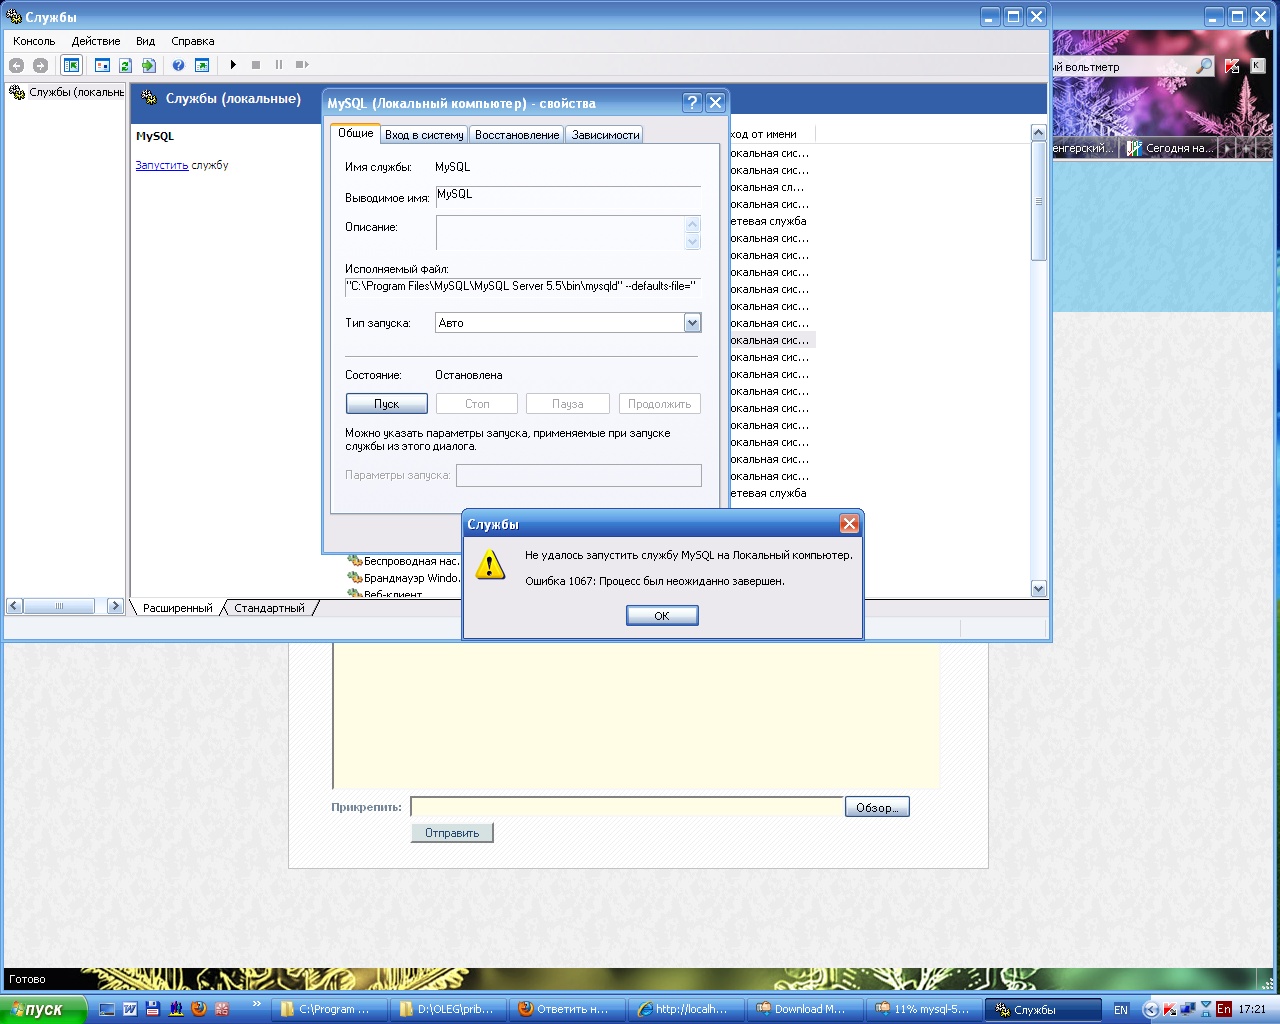This screenshot has width=1280, height=1024.
Task: Click the Start service play icon
Action: coord(233,65)
